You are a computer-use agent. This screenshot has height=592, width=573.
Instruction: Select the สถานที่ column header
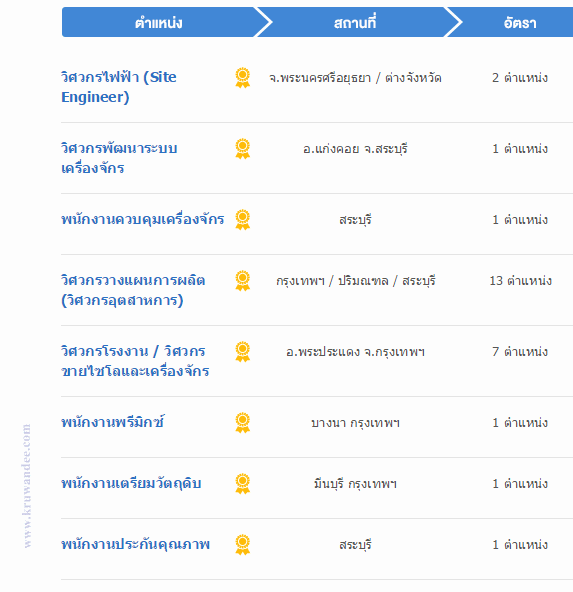click(355, 22)
